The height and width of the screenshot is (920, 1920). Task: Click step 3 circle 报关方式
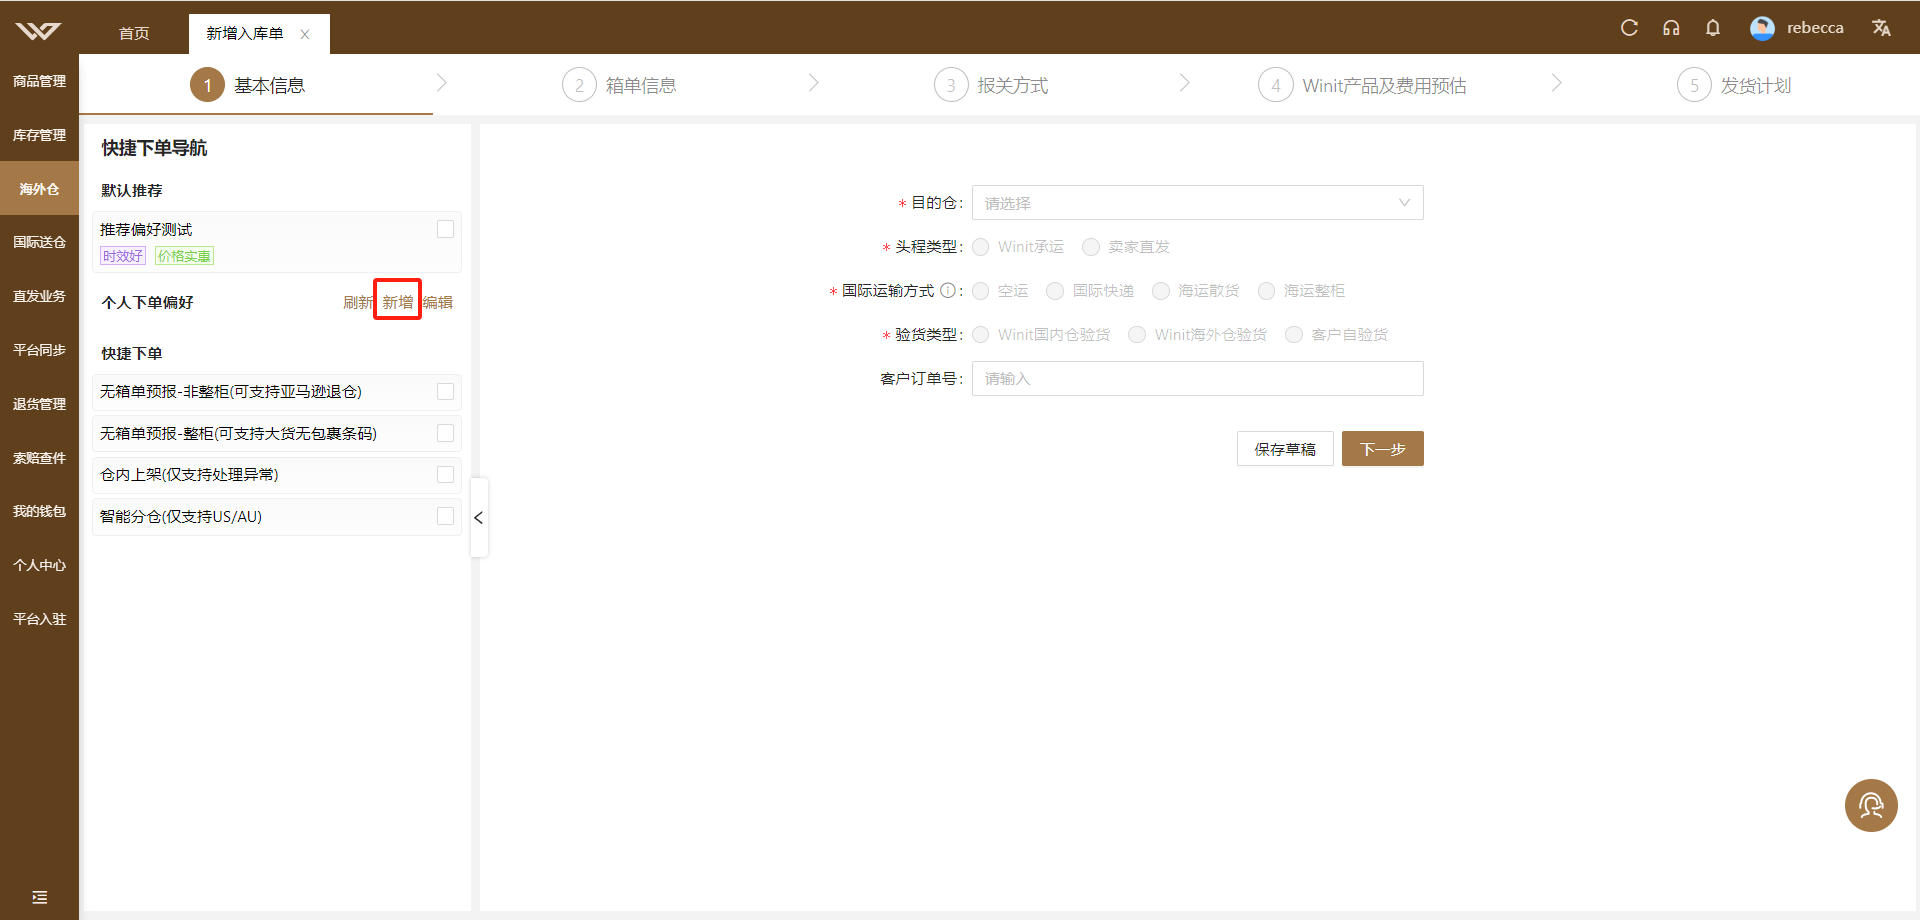[x=951, y=85]
